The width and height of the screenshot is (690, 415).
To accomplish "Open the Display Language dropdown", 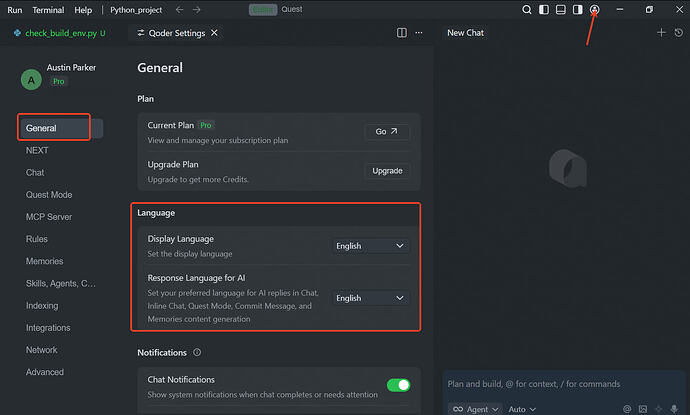I will [x=371, y=246].
